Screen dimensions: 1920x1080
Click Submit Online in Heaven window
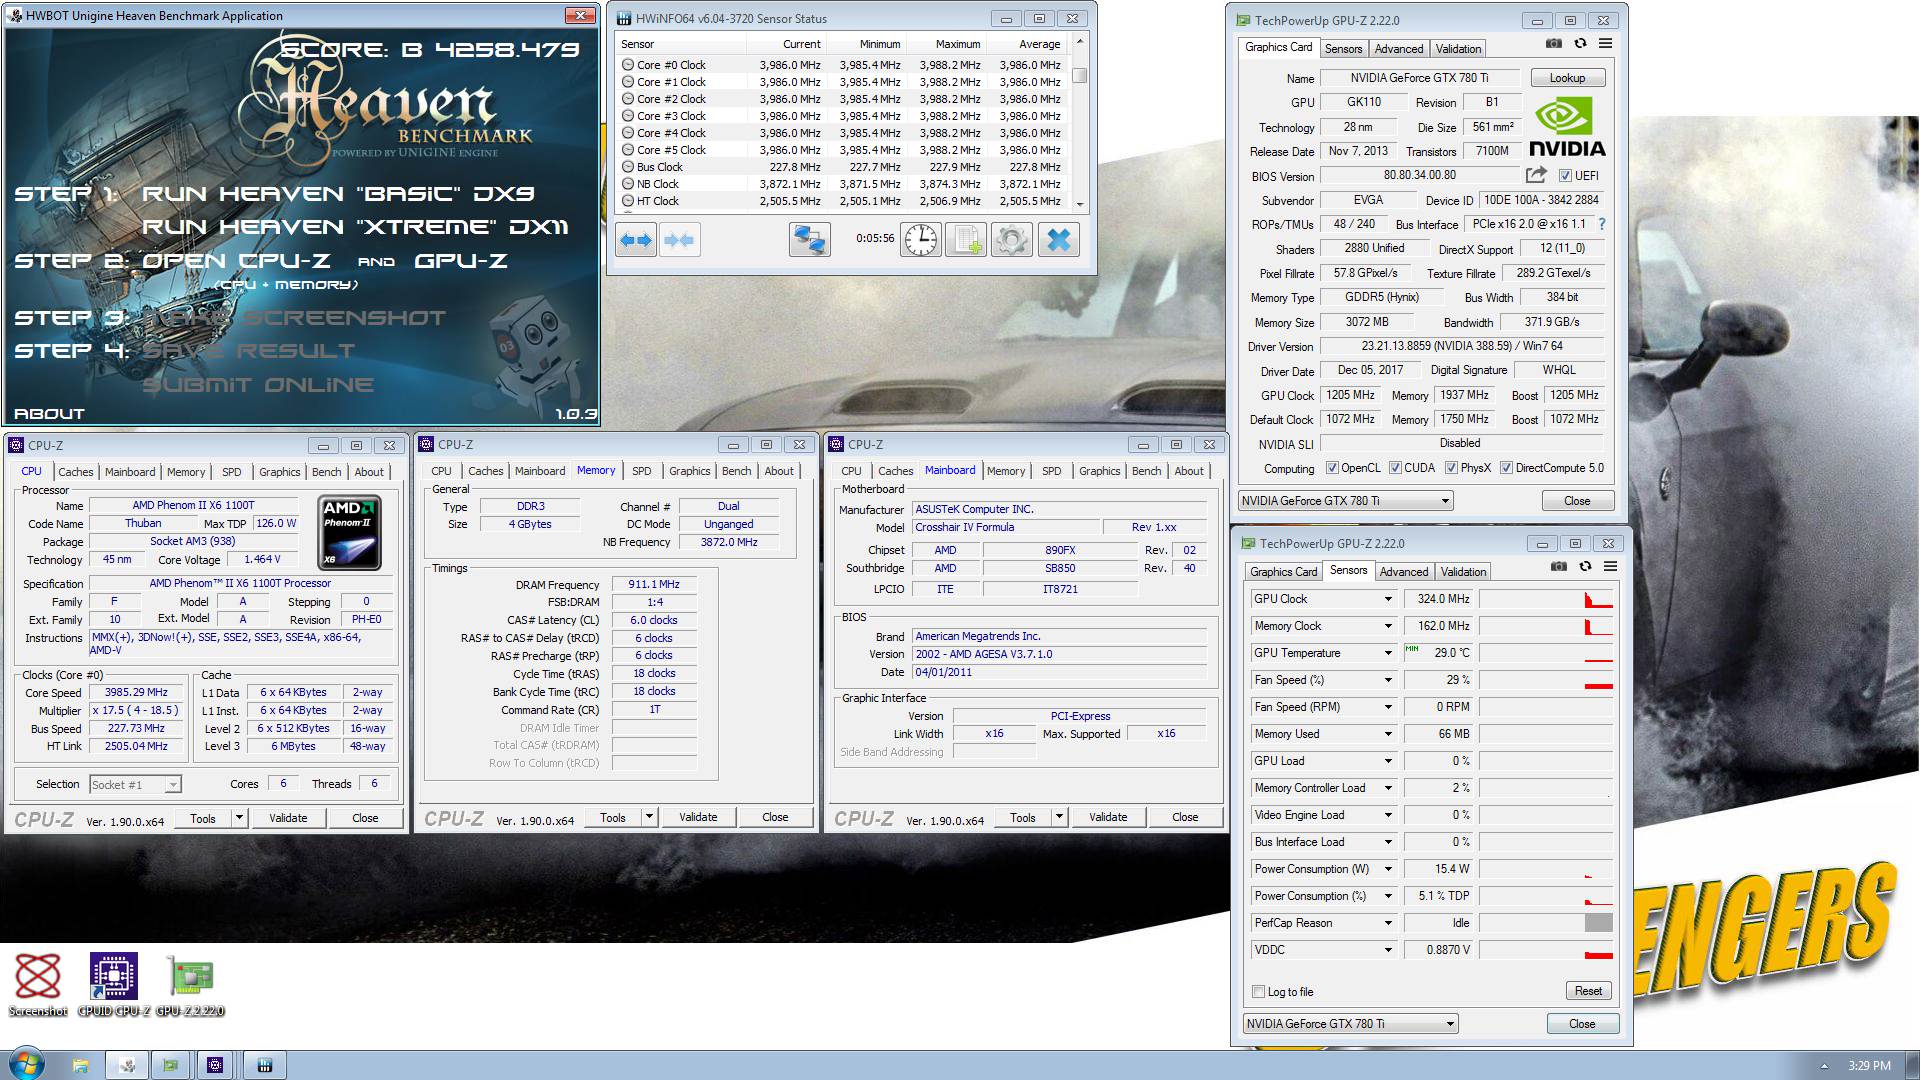[258, 385]
